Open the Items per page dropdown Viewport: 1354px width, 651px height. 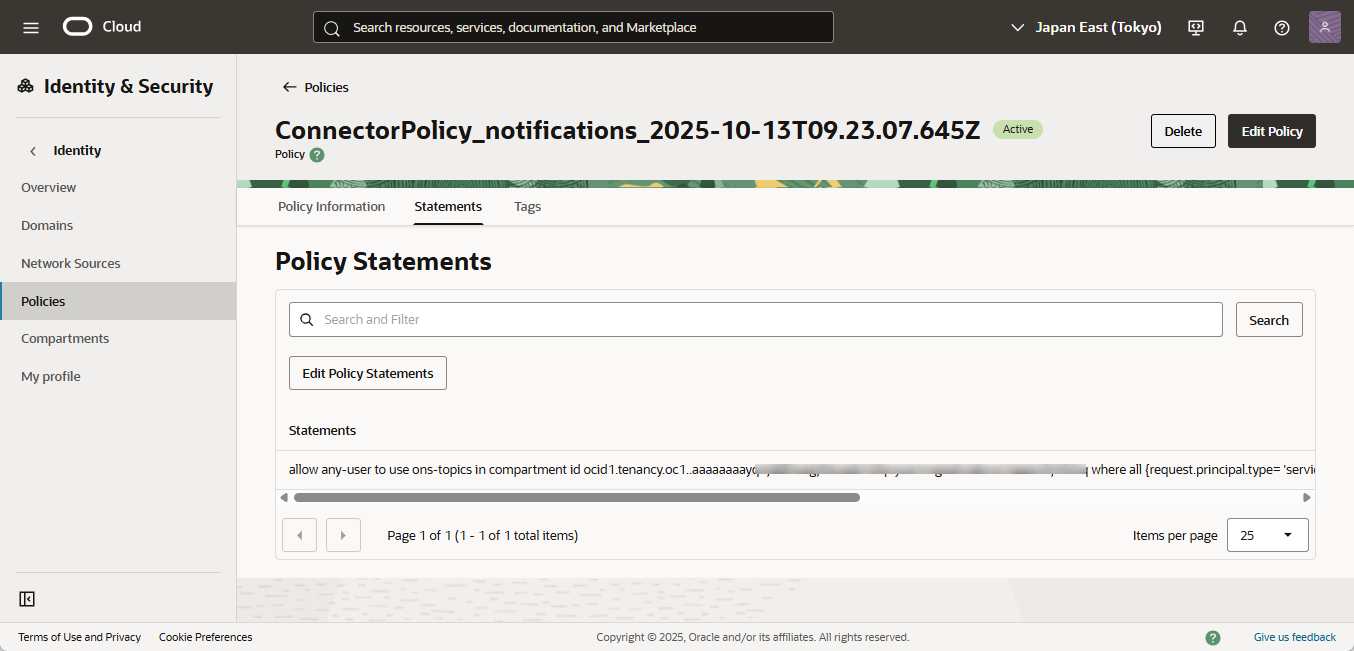[1266, 535]
